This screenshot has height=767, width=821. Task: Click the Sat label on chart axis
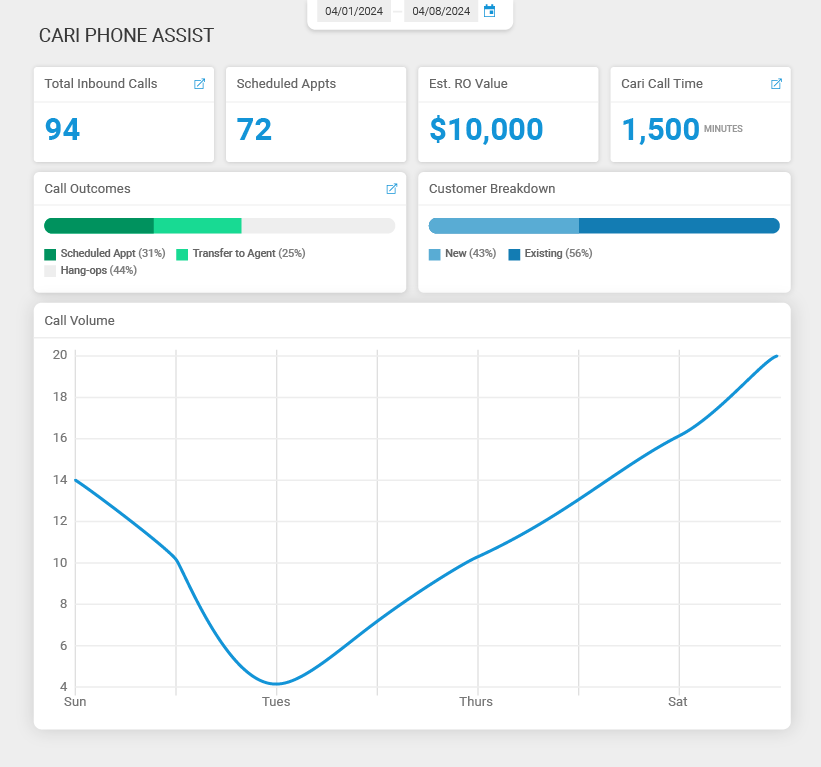[678, 702]
